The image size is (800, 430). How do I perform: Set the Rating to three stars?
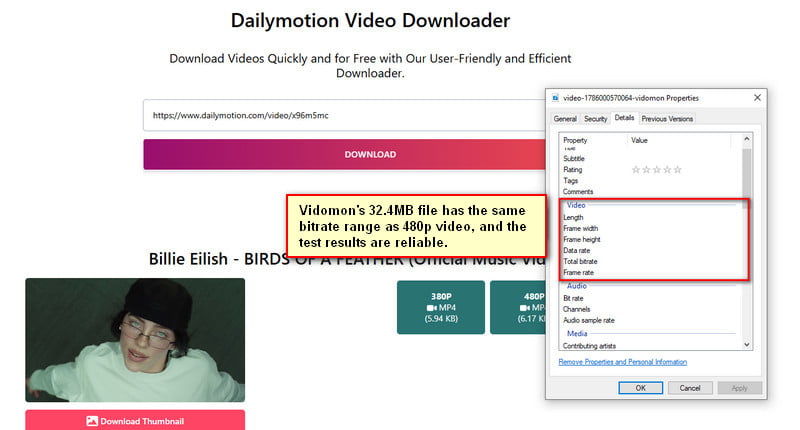(657, 169)
